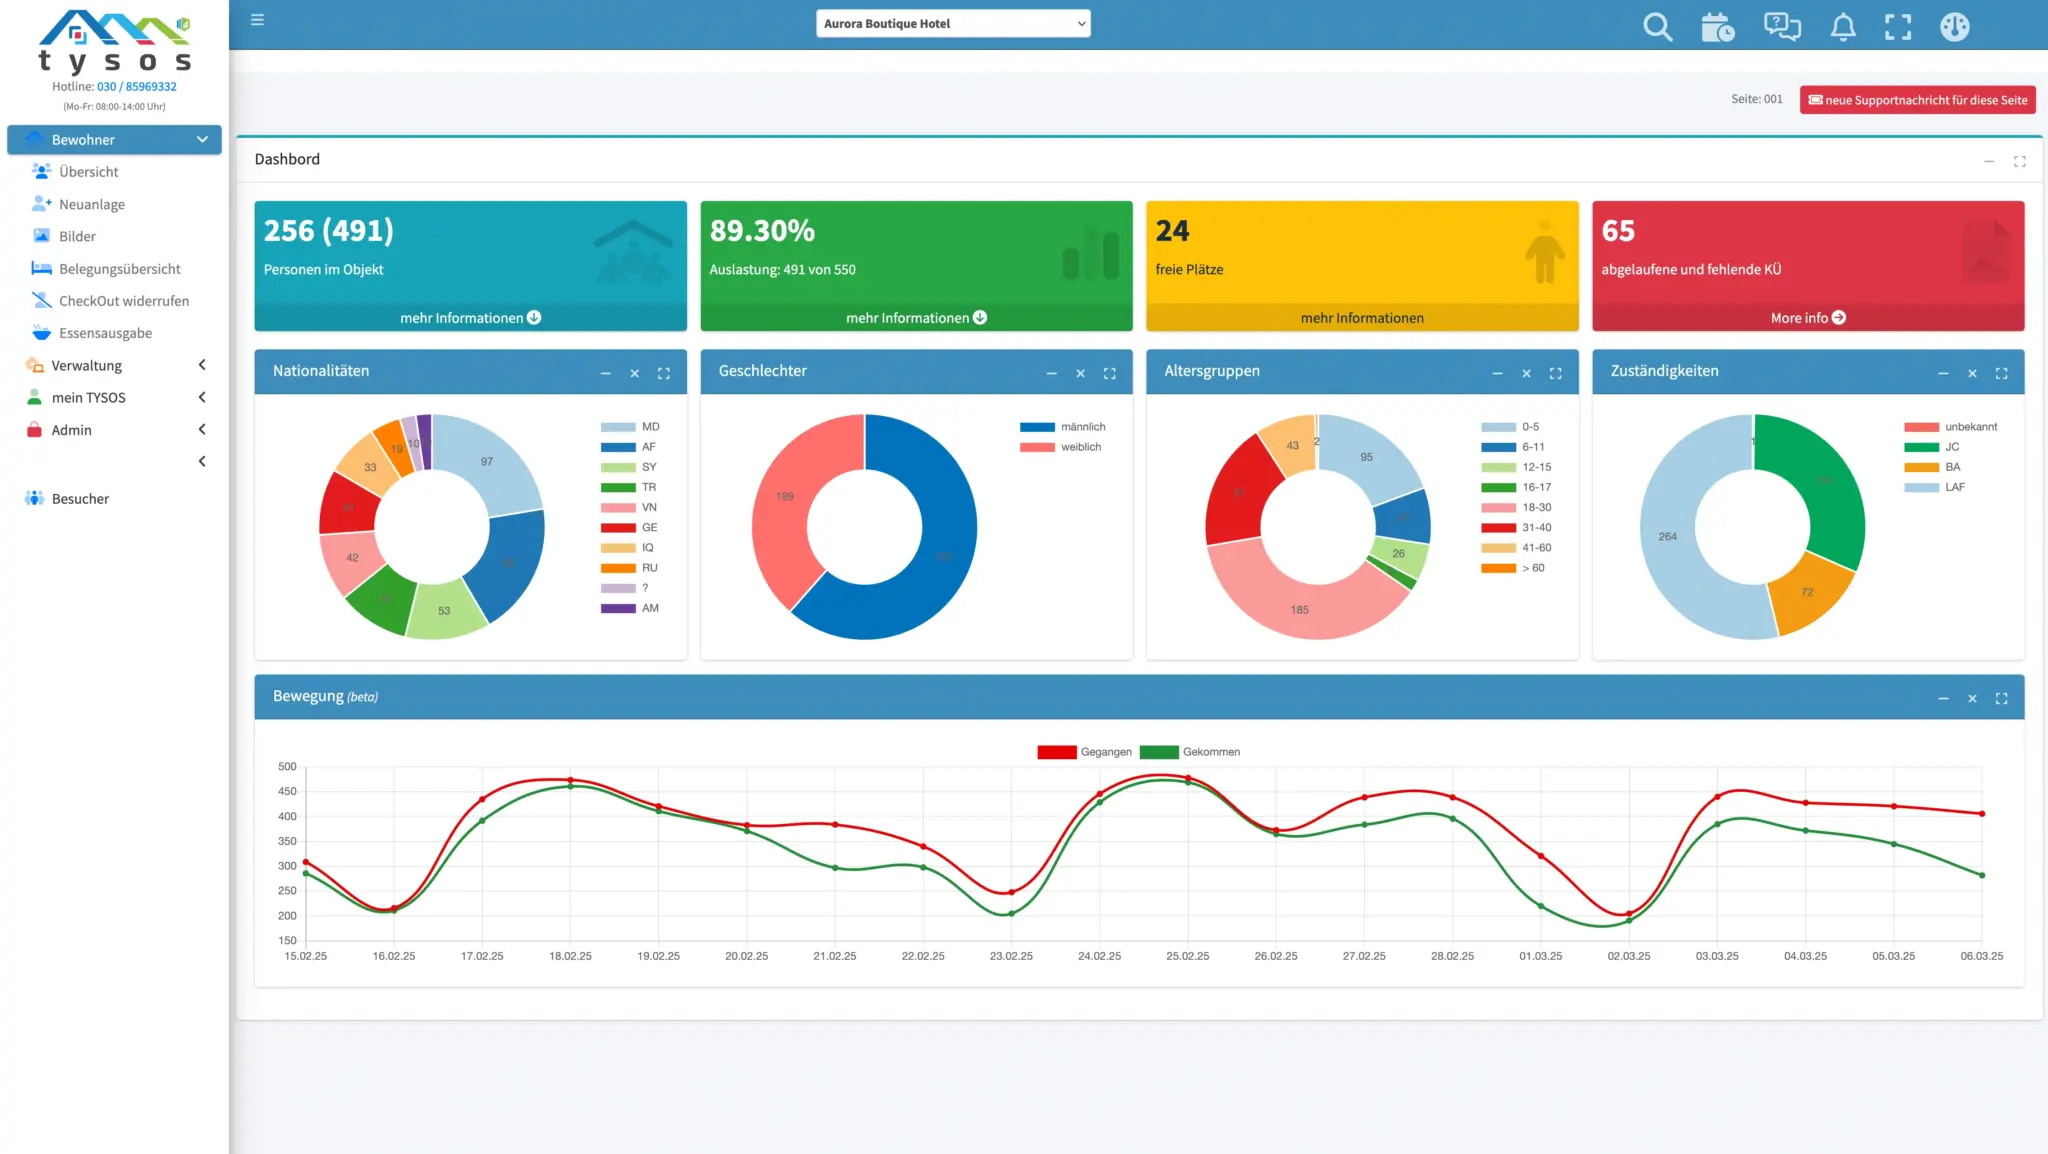Maximize the Zuständigkeiten panel
Screen dimensions: 2048x1154
[2001, 373]
